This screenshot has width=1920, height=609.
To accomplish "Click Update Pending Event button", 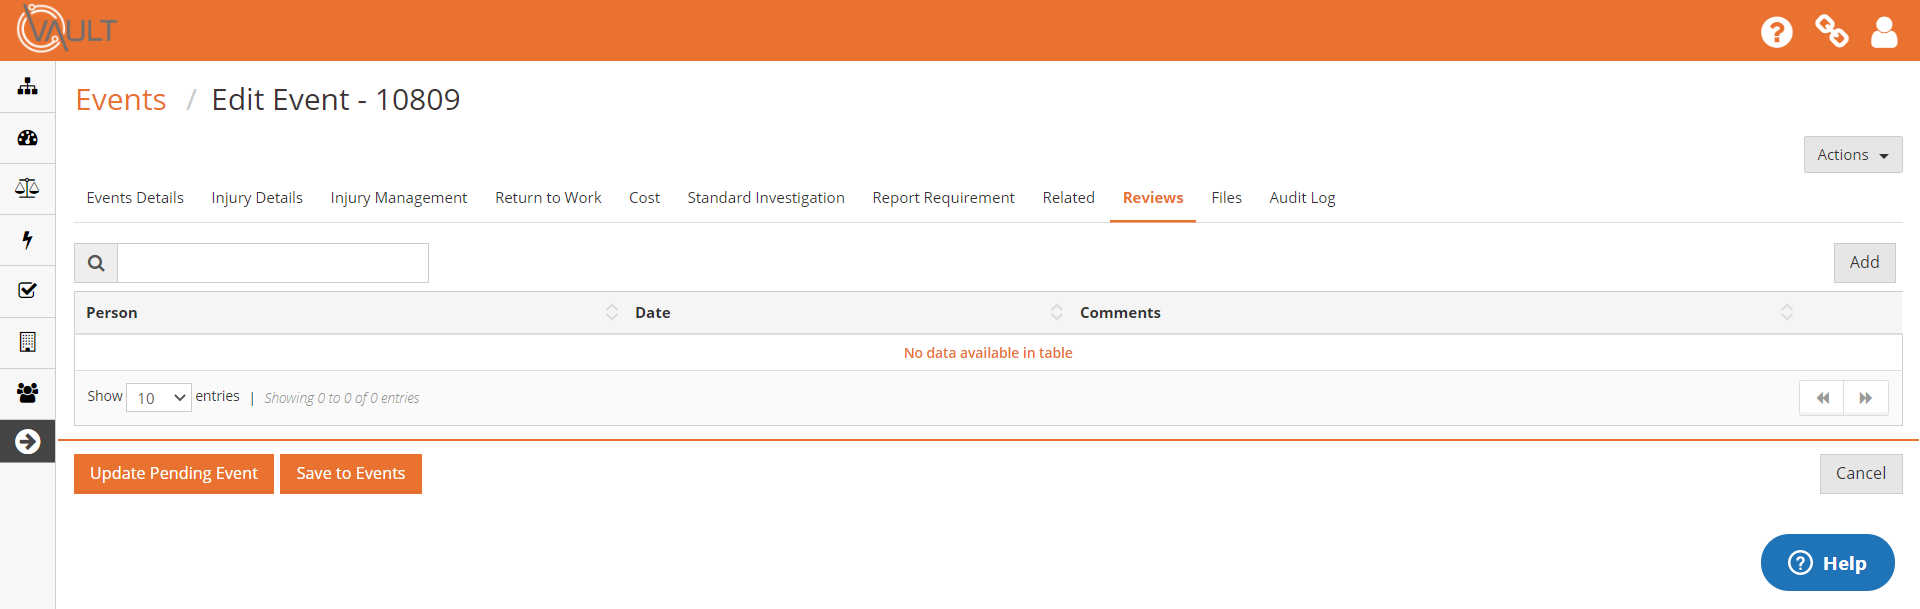I will pos(174,474).
